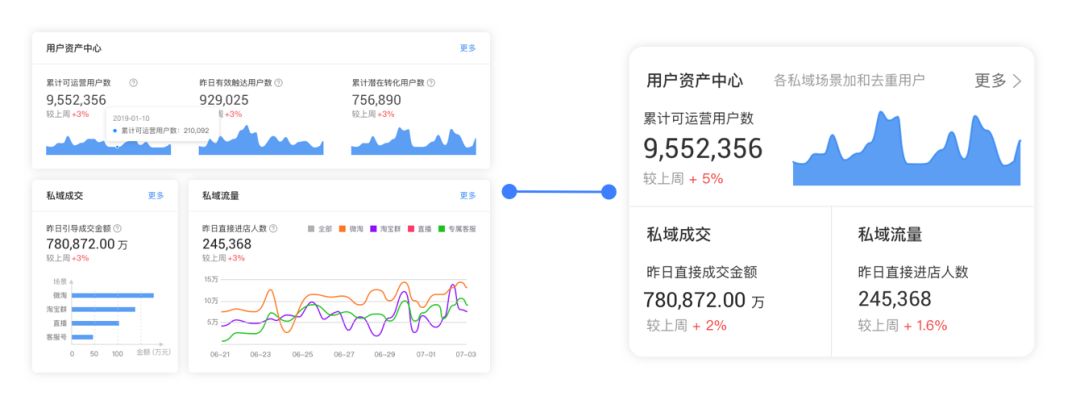This screenshot has height=404, width=1080.
Task: Open 更多 link in small 私域成交 panel
Action: 156,196
